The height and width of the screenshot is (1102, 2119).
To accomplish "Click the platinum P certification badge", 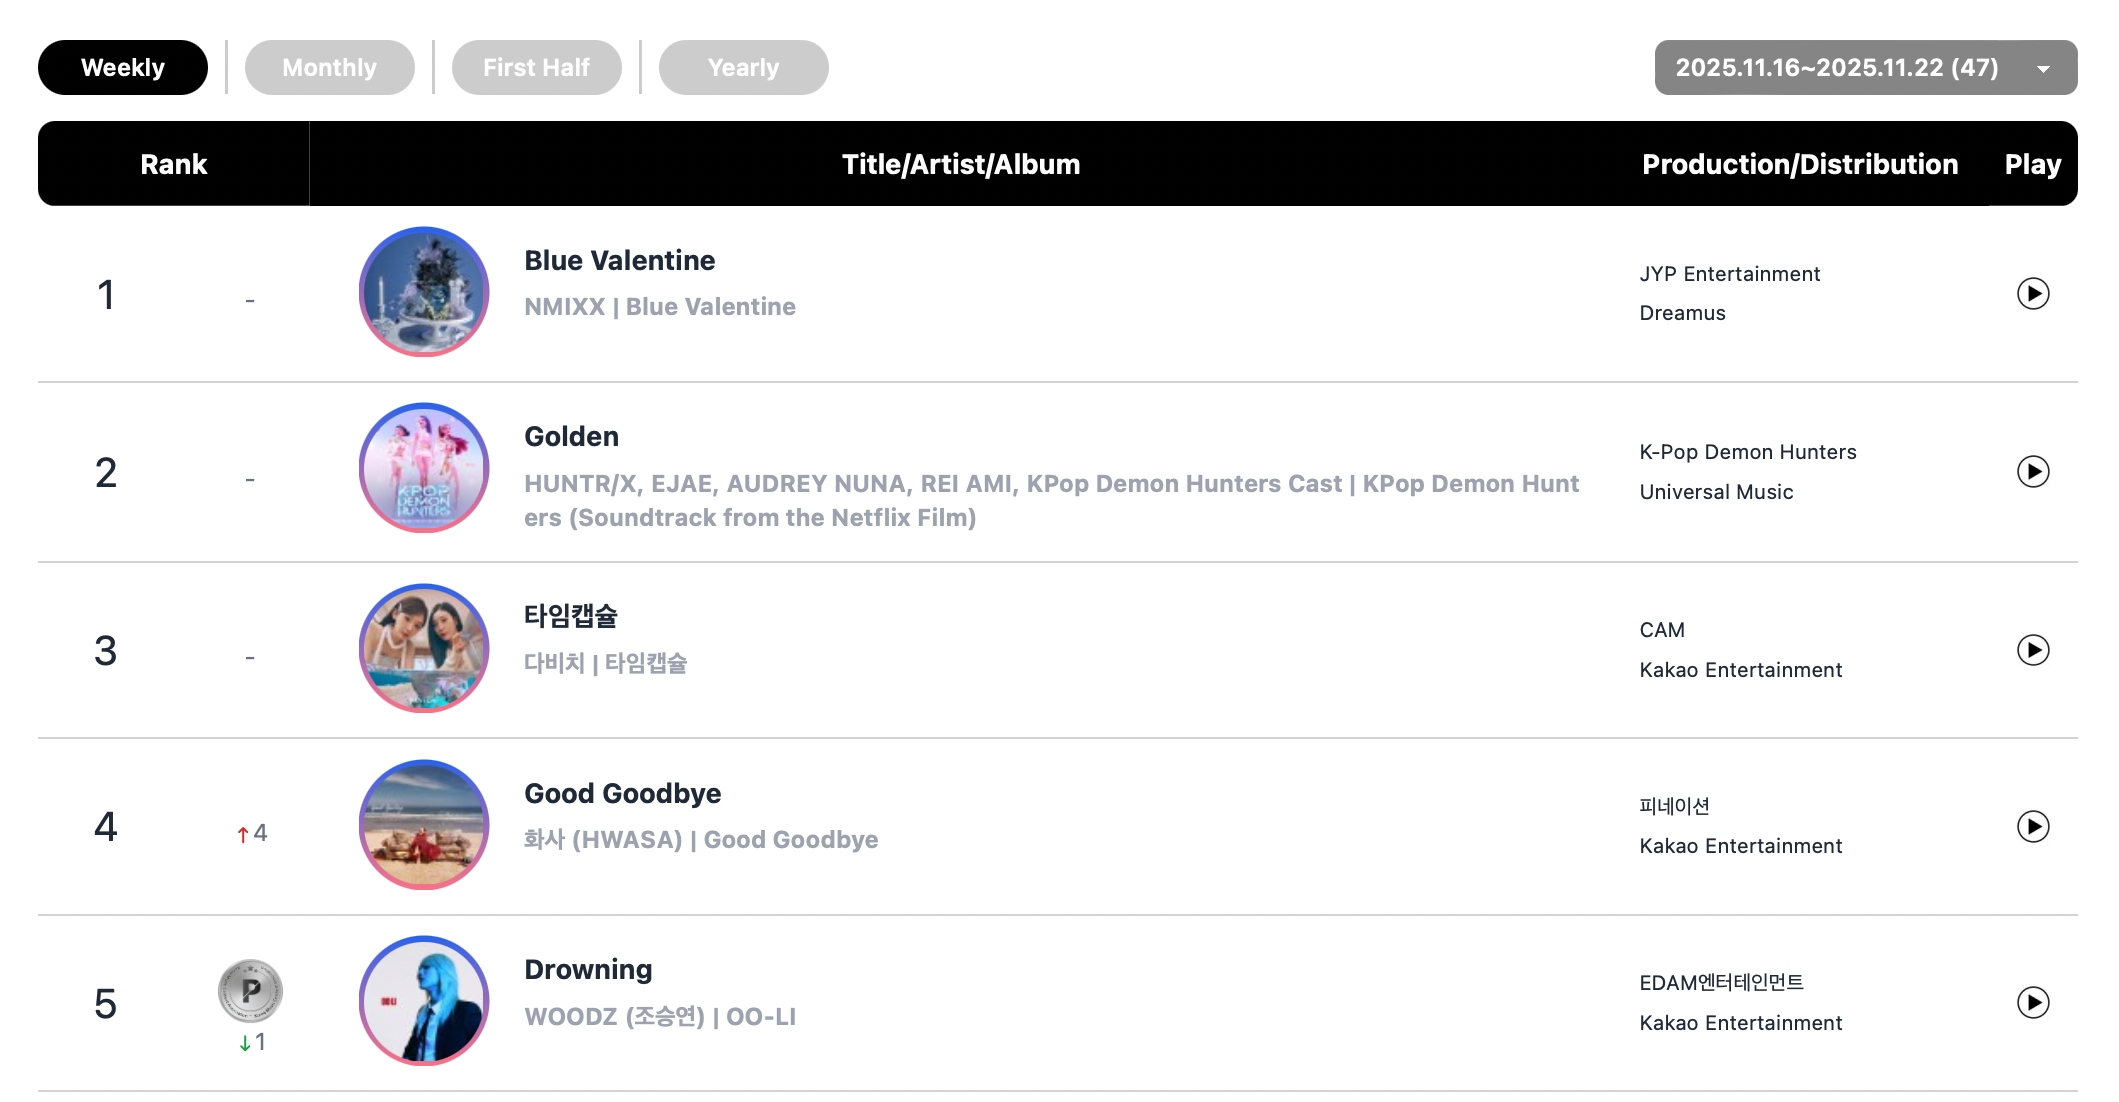I will point(250,991).
